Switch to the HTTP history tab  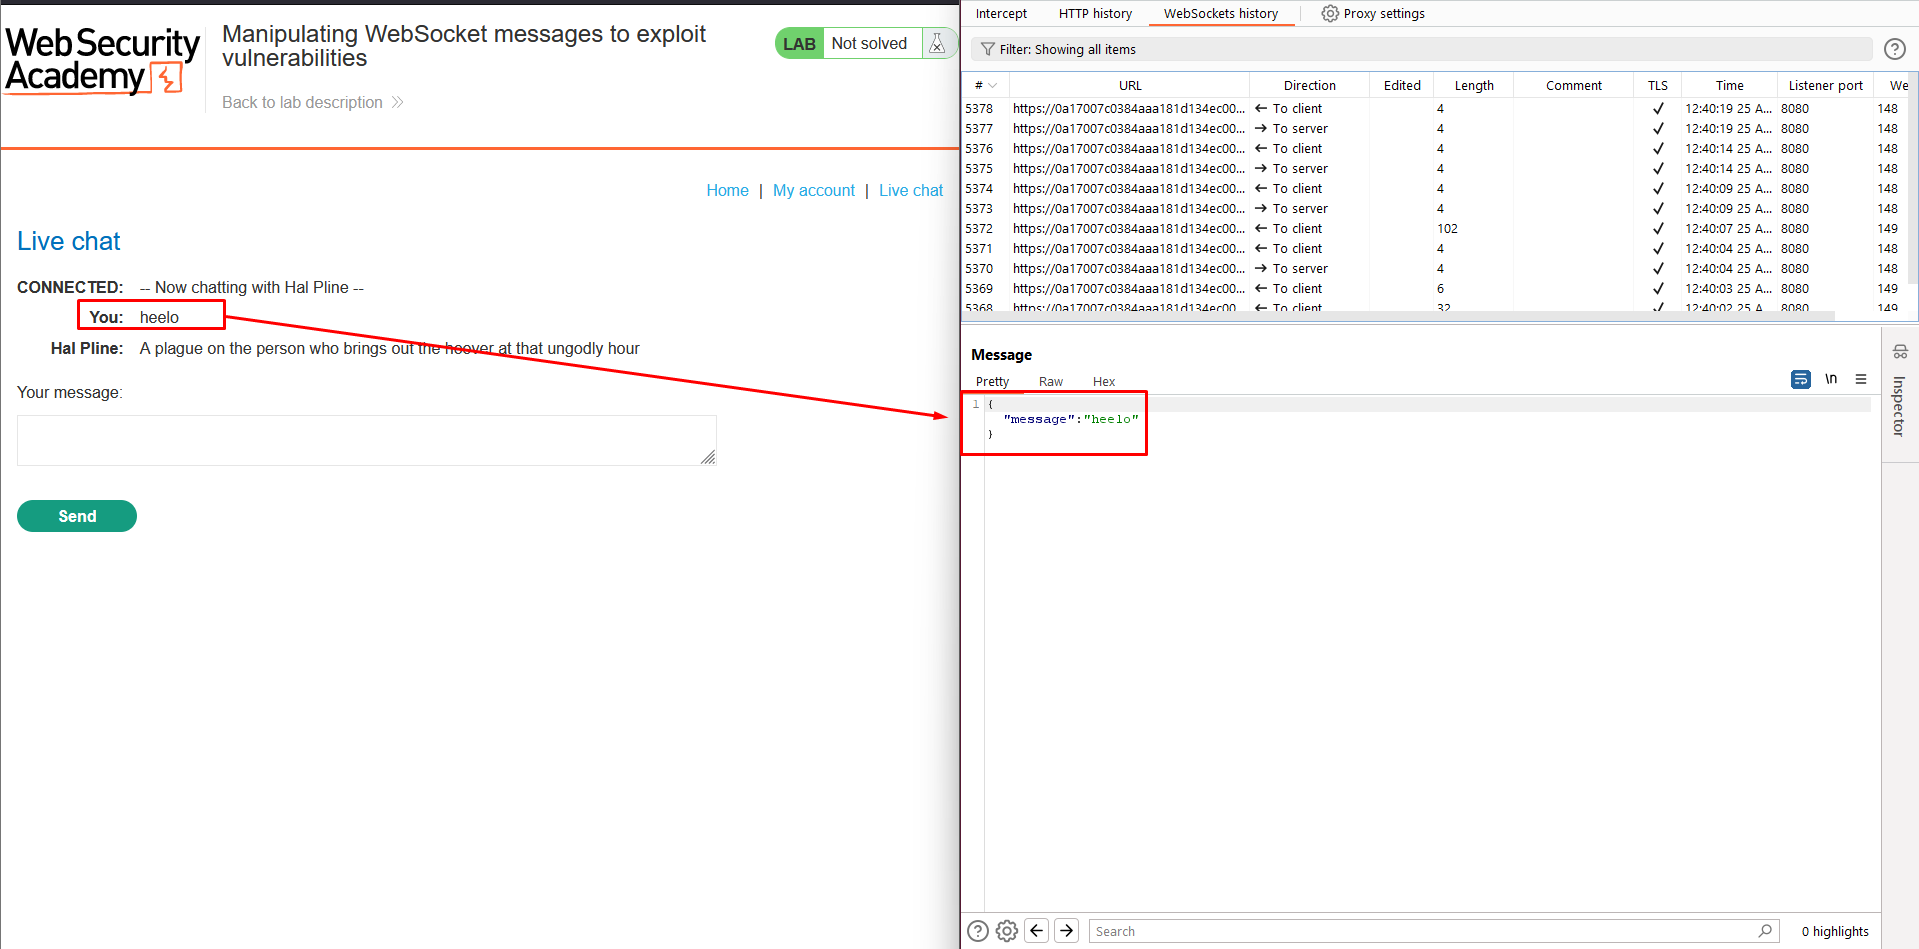1095,13
